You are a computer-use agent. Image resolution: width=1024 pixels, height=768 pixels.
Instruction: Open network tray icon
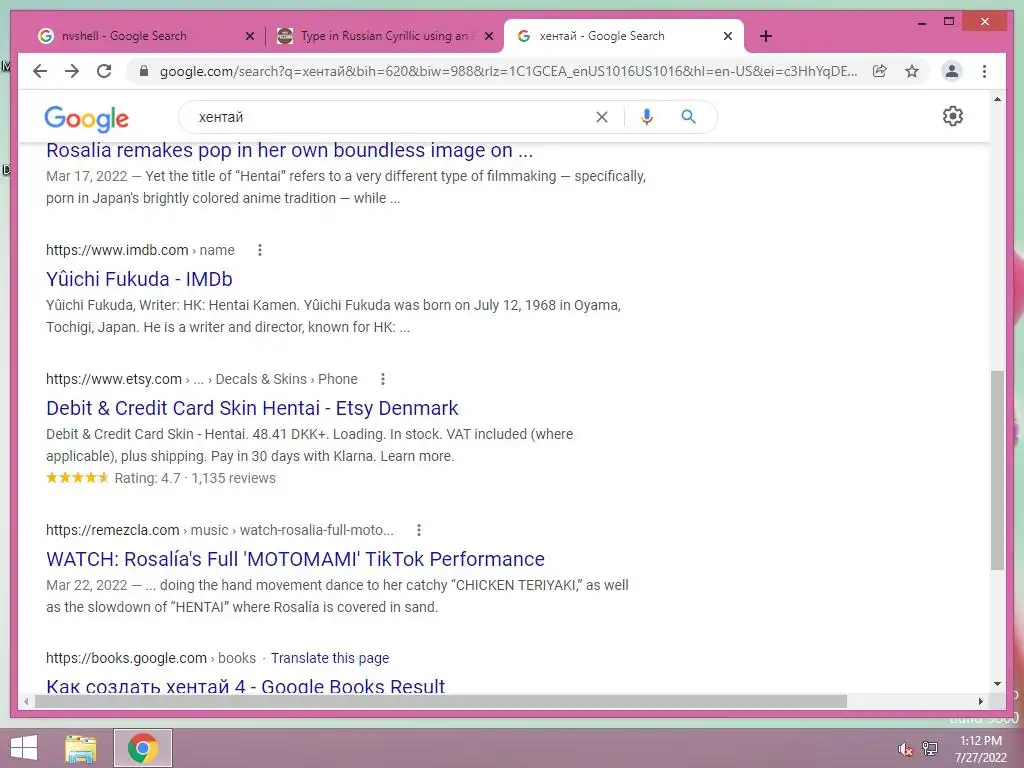(929, 748)
